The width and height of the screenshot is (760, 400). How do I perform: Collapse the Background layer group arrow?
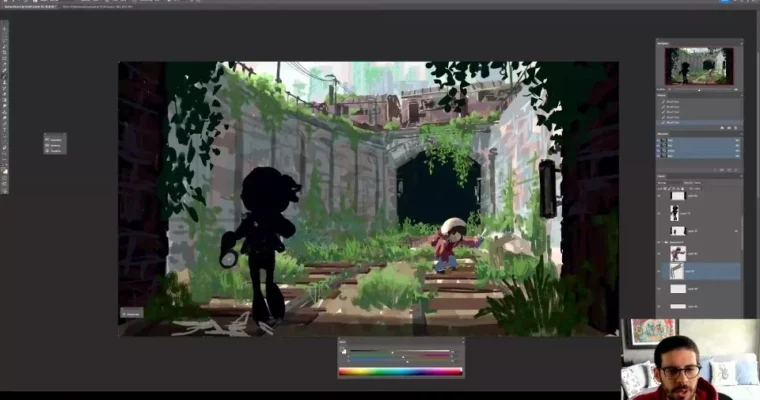click(x=662, y=242)
